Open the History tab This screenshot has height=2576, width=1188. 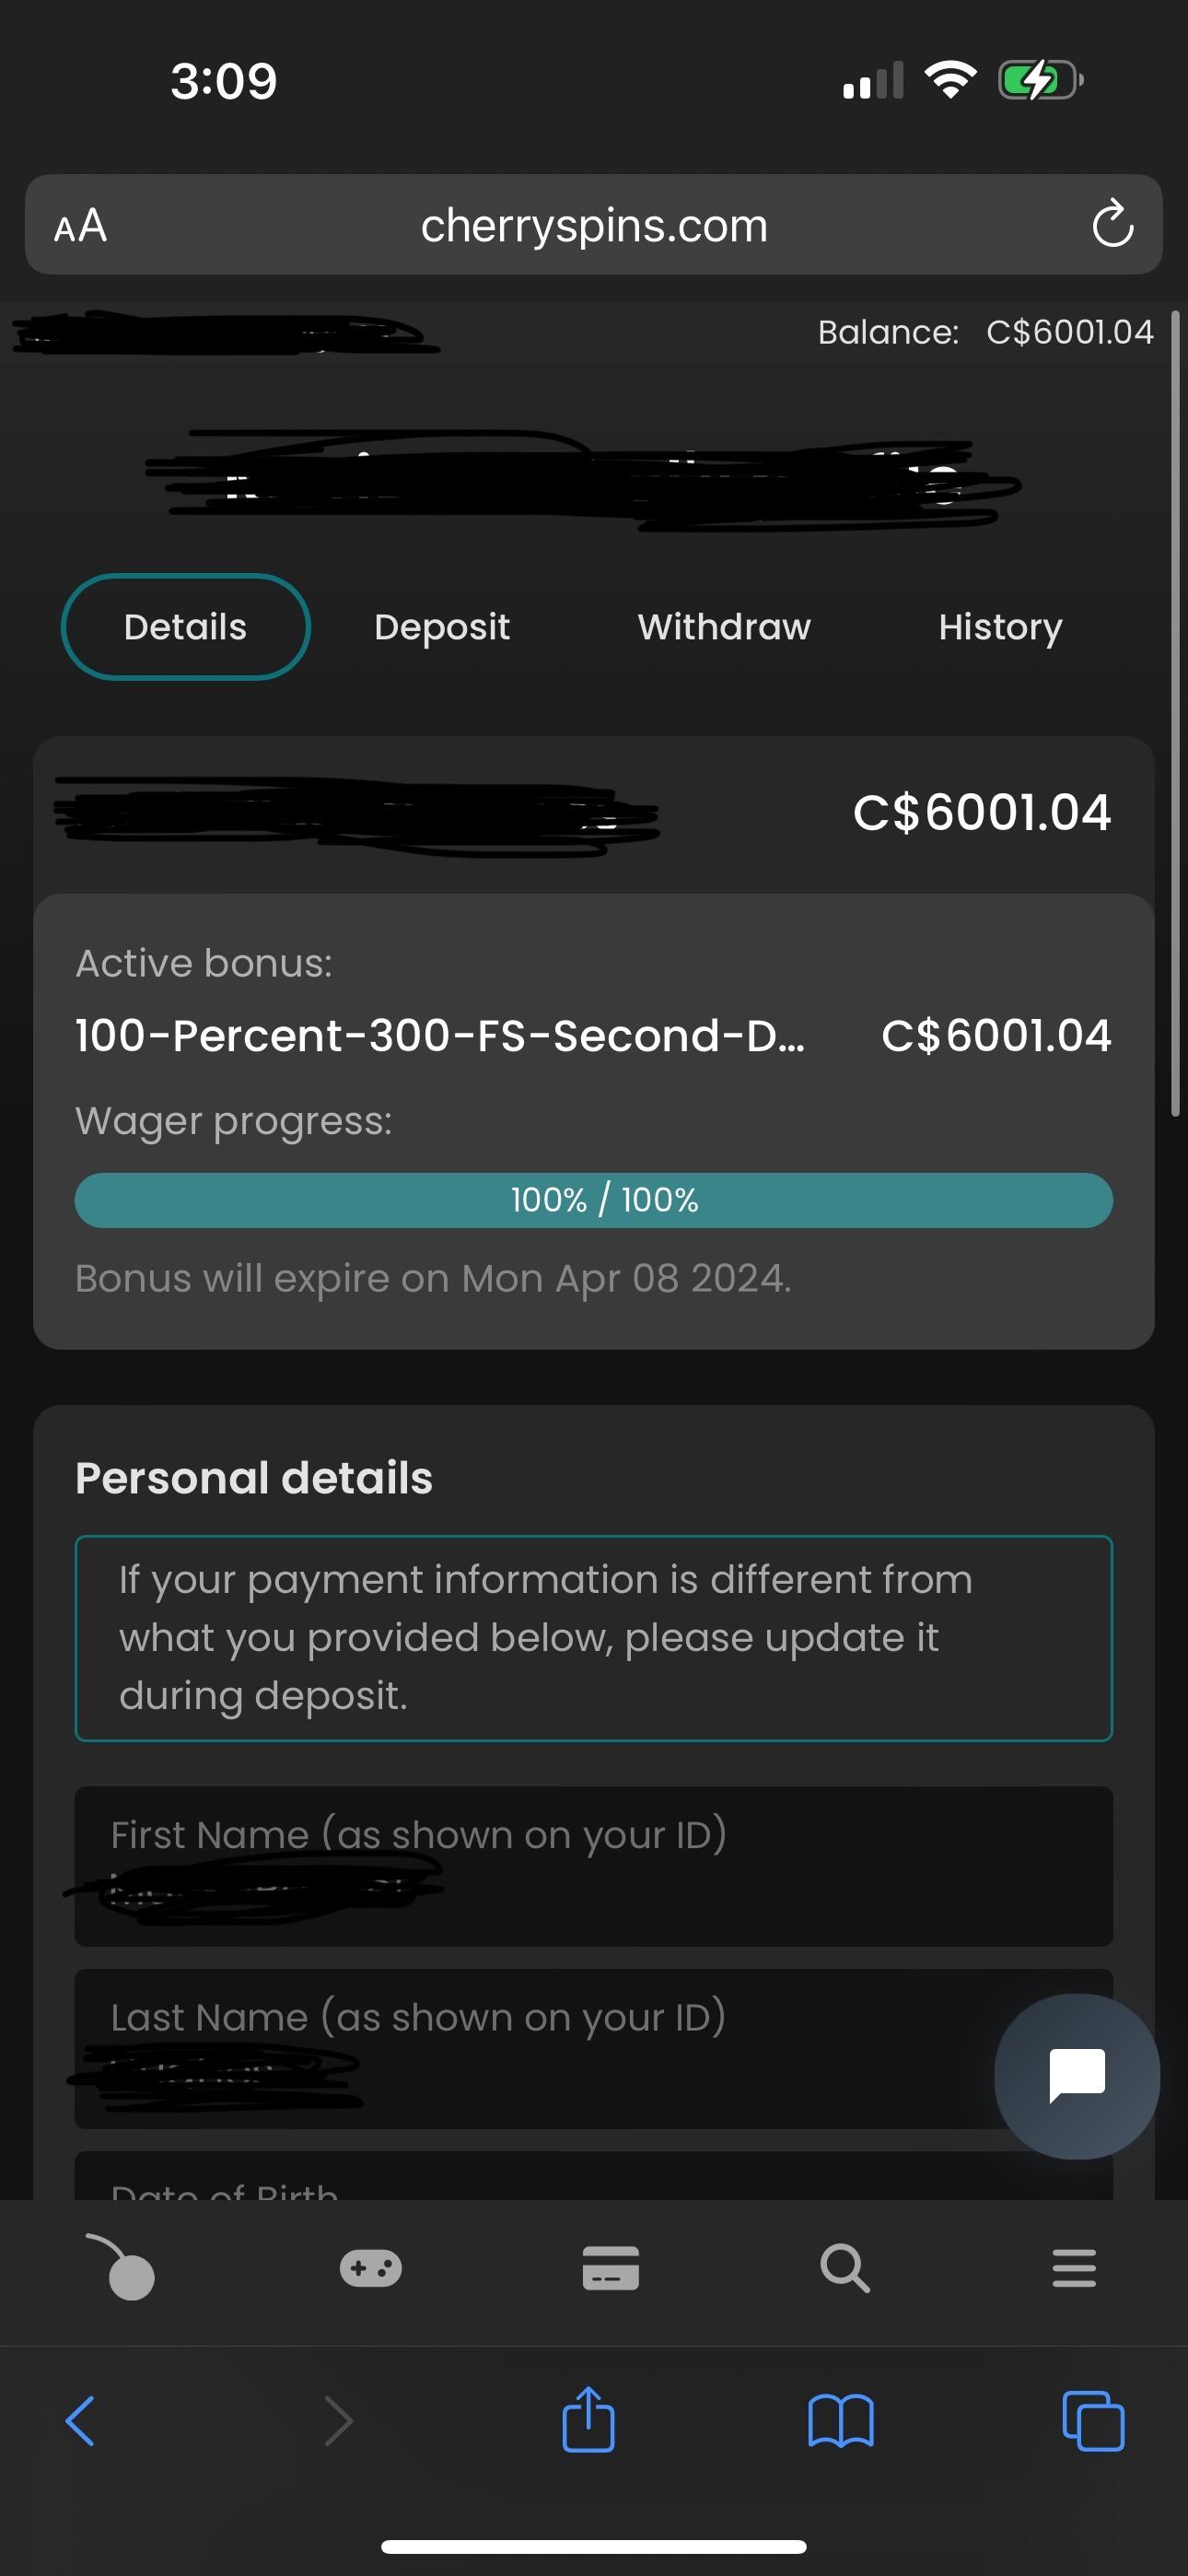point(1000,627)
